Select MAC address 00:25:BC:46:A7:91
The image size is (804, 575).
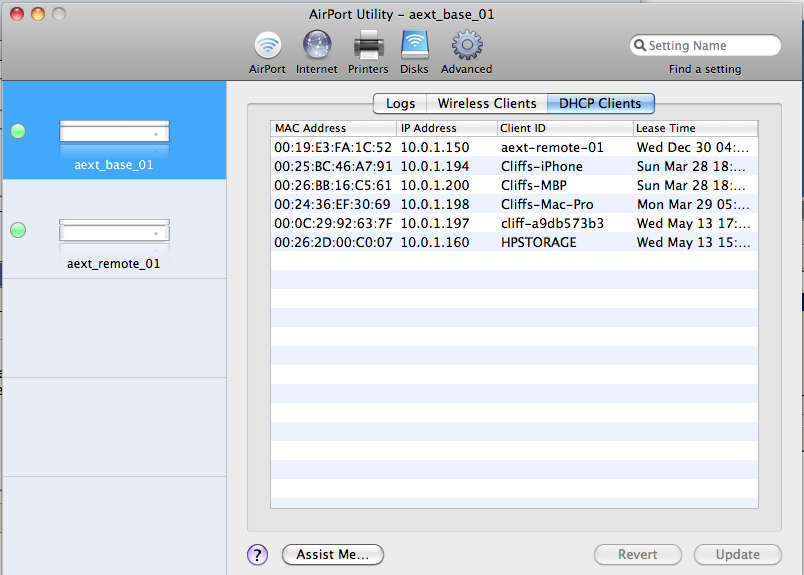(x=333, y=167)
